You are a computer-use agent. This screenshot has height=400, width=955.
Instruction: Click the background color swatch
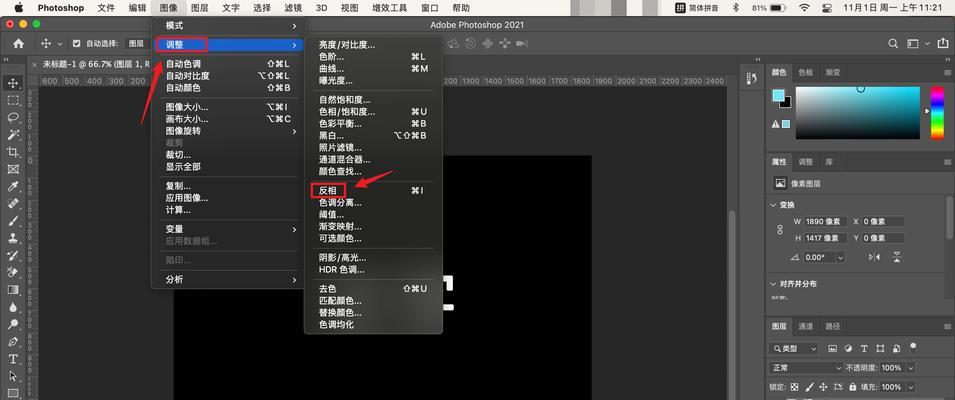(x=787, y=104)
